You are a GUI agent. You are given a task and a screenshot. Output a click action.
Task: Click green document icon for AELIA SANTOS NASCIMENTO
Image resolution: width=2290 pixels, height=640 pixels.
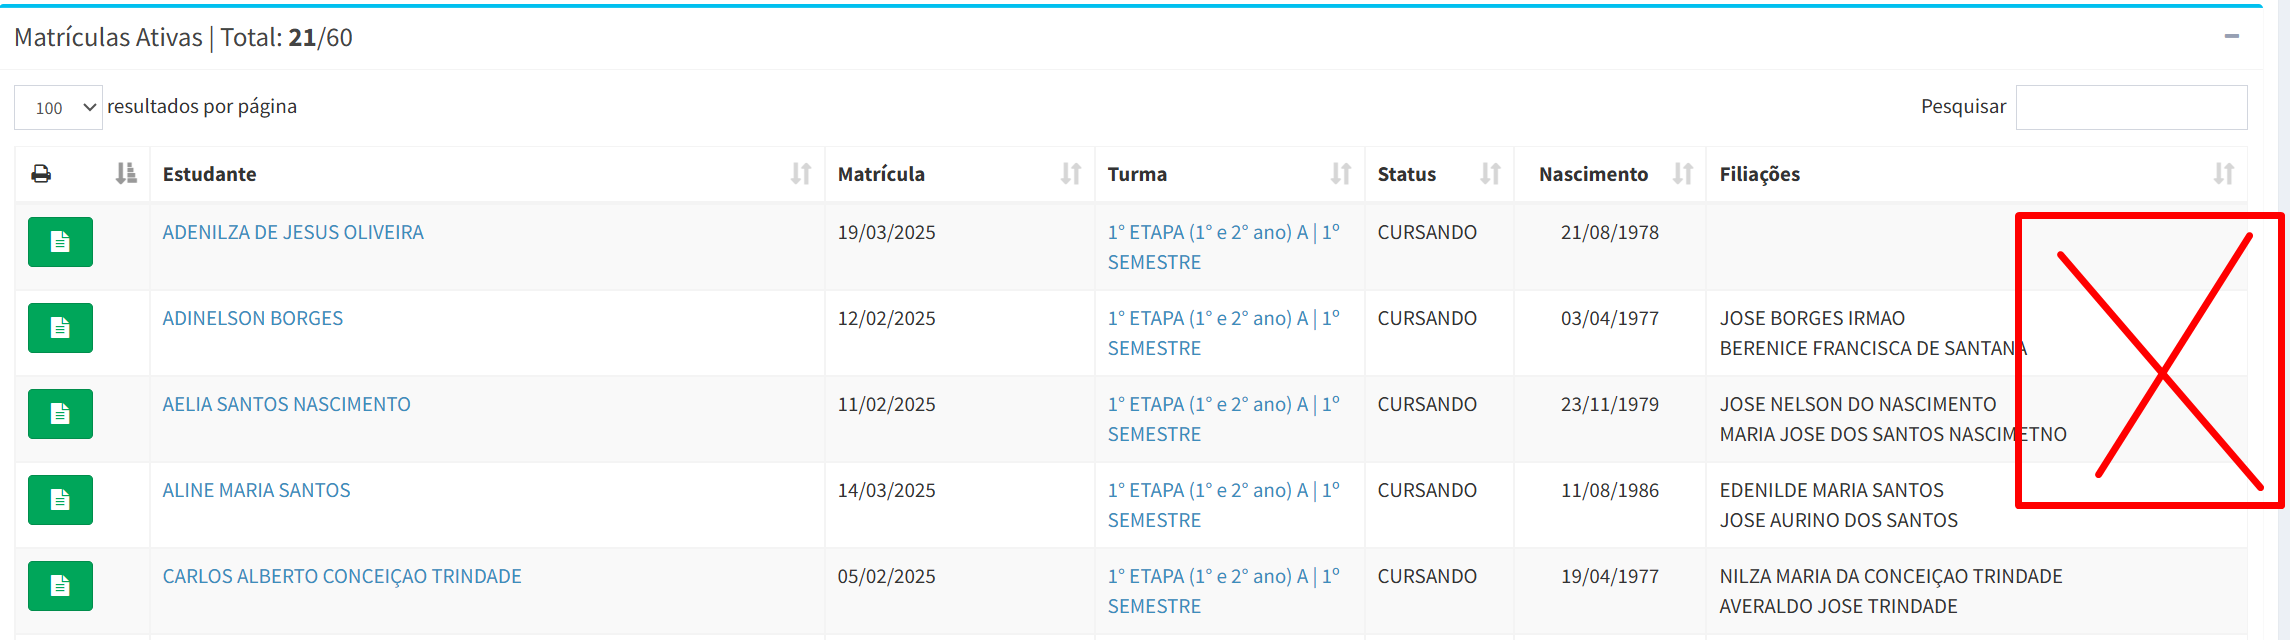60,414
